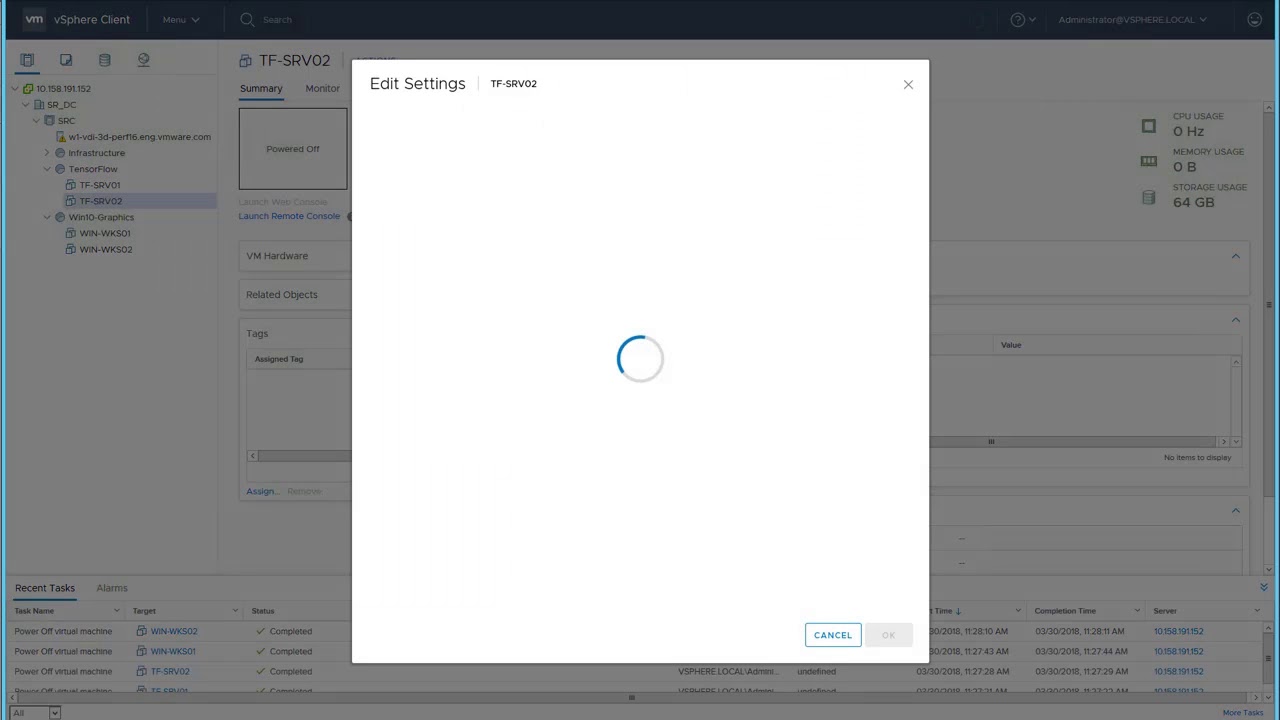This screenshot has width=1280, height=720.
Task: Select the w1-vdi-3d-perf16.eng.vmware.com host
Action: (140, 137)
